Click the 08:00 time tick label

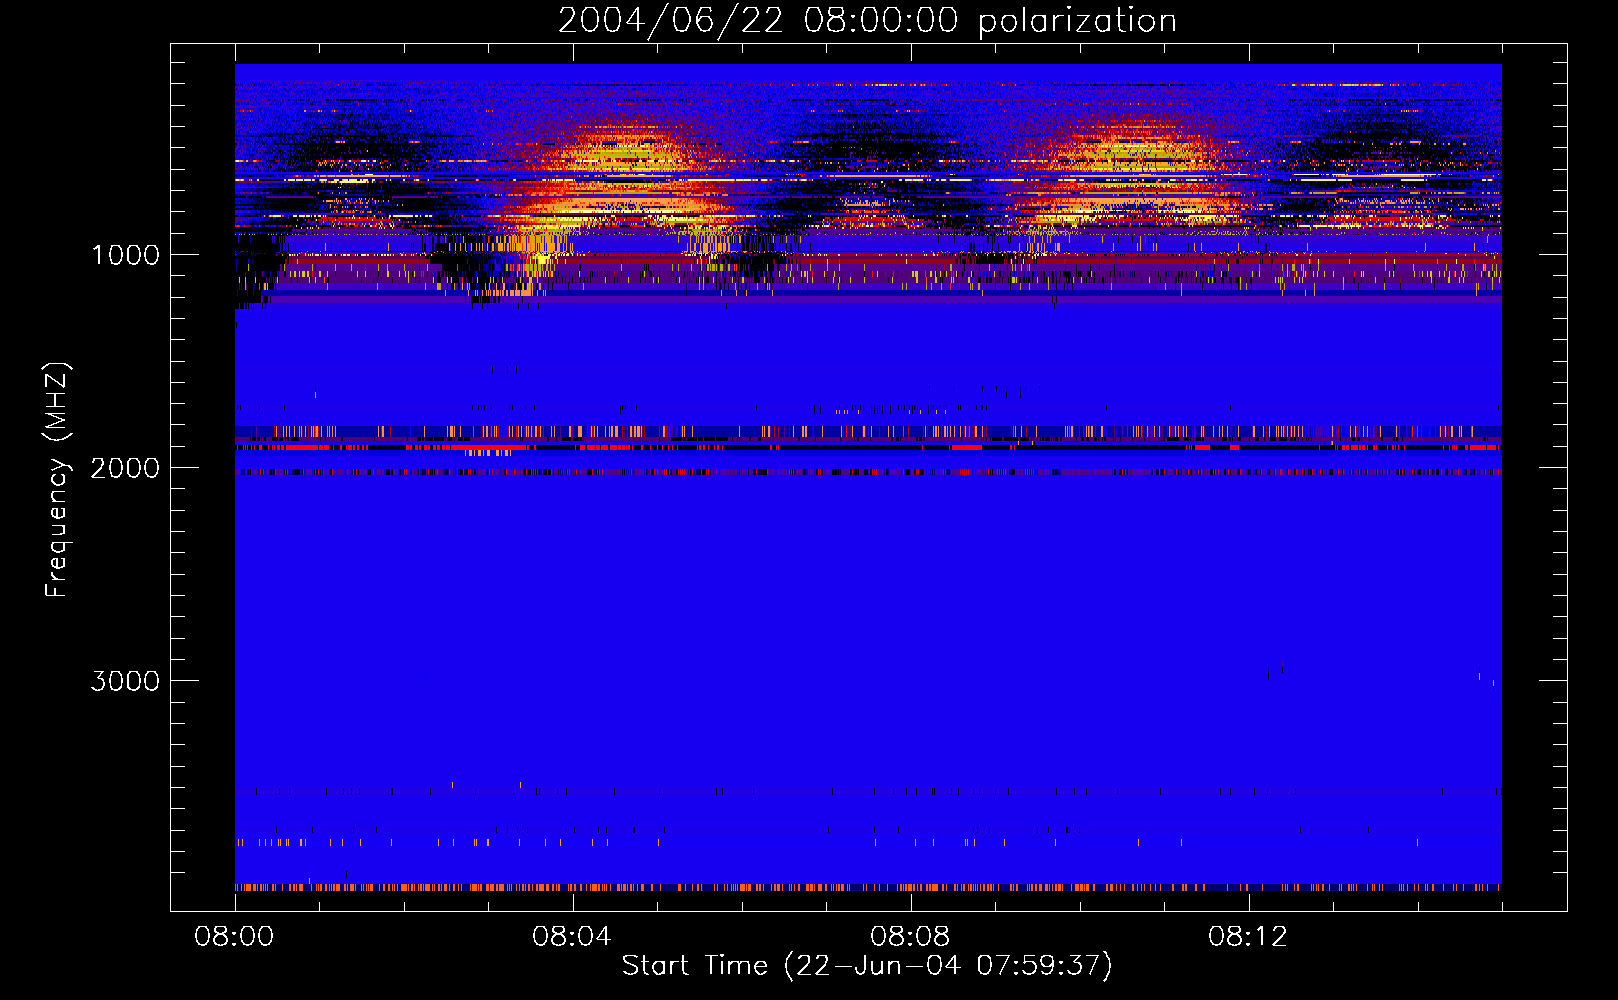[234, 937]
